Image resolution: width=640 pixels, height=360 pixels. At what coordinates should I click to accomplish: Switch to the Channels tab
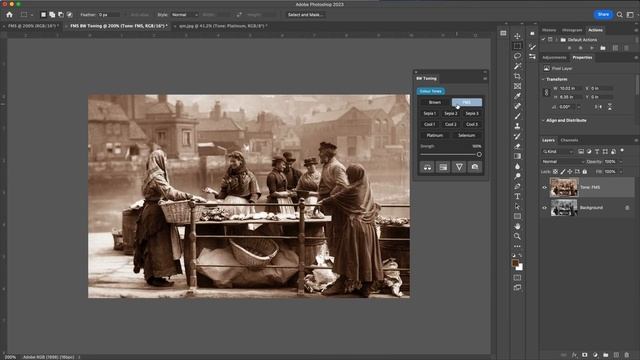click(x=569, y=140)
